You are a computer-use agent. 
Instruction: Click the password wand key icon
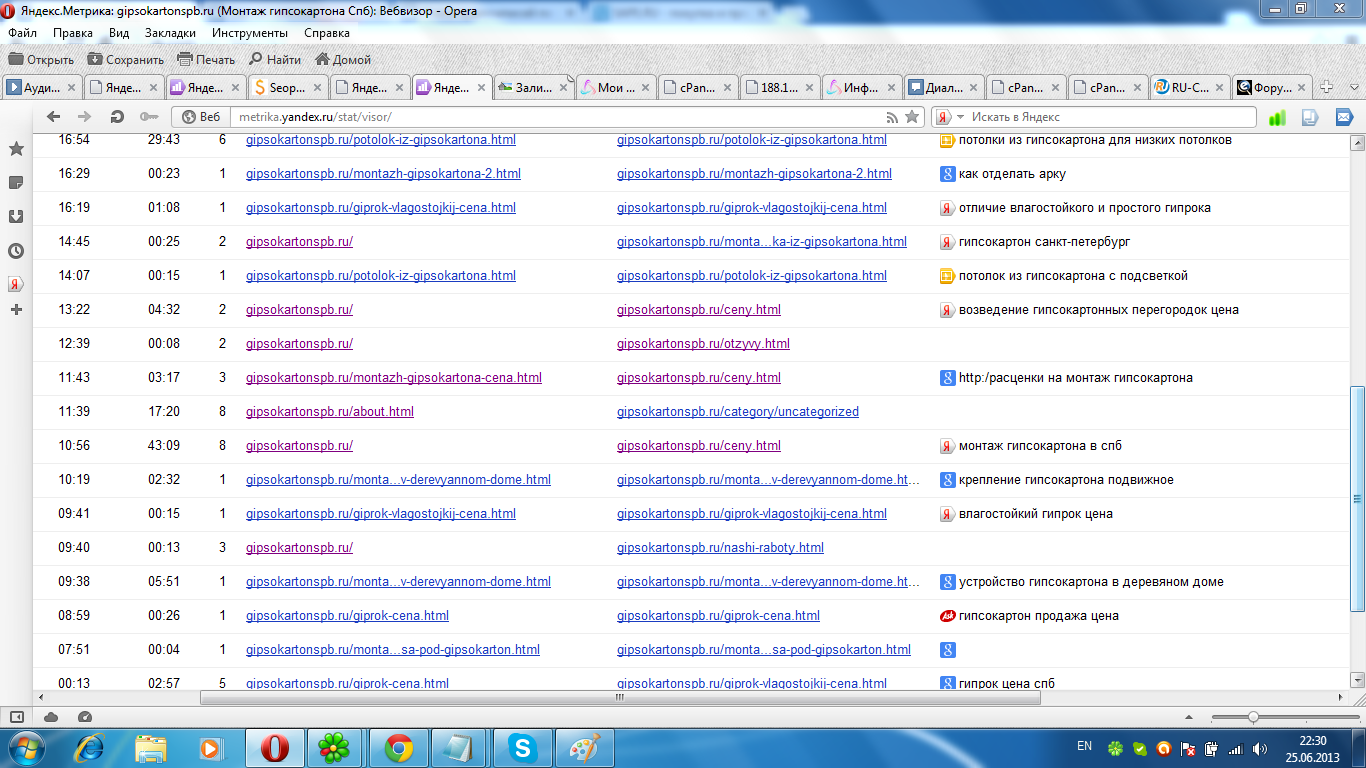[x=148, y=117]
